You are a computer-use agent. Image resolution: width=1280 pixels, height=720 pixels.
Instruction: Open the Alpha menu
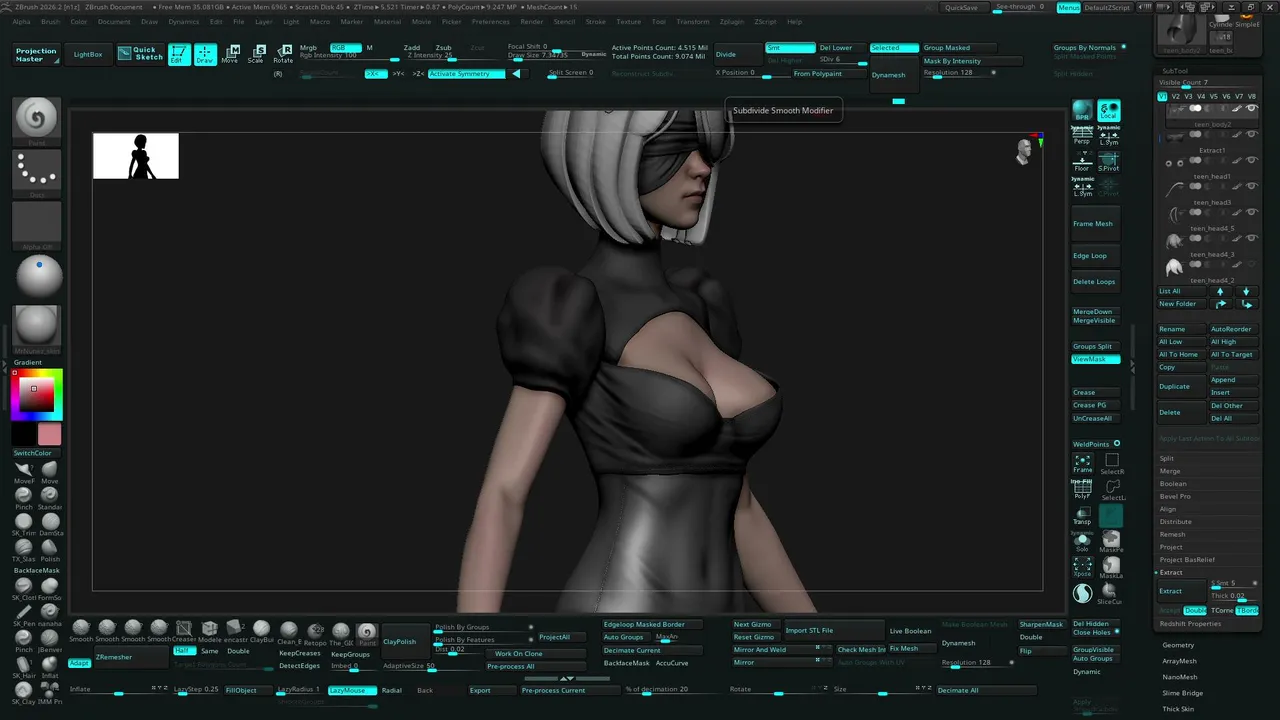pos(21,21)
